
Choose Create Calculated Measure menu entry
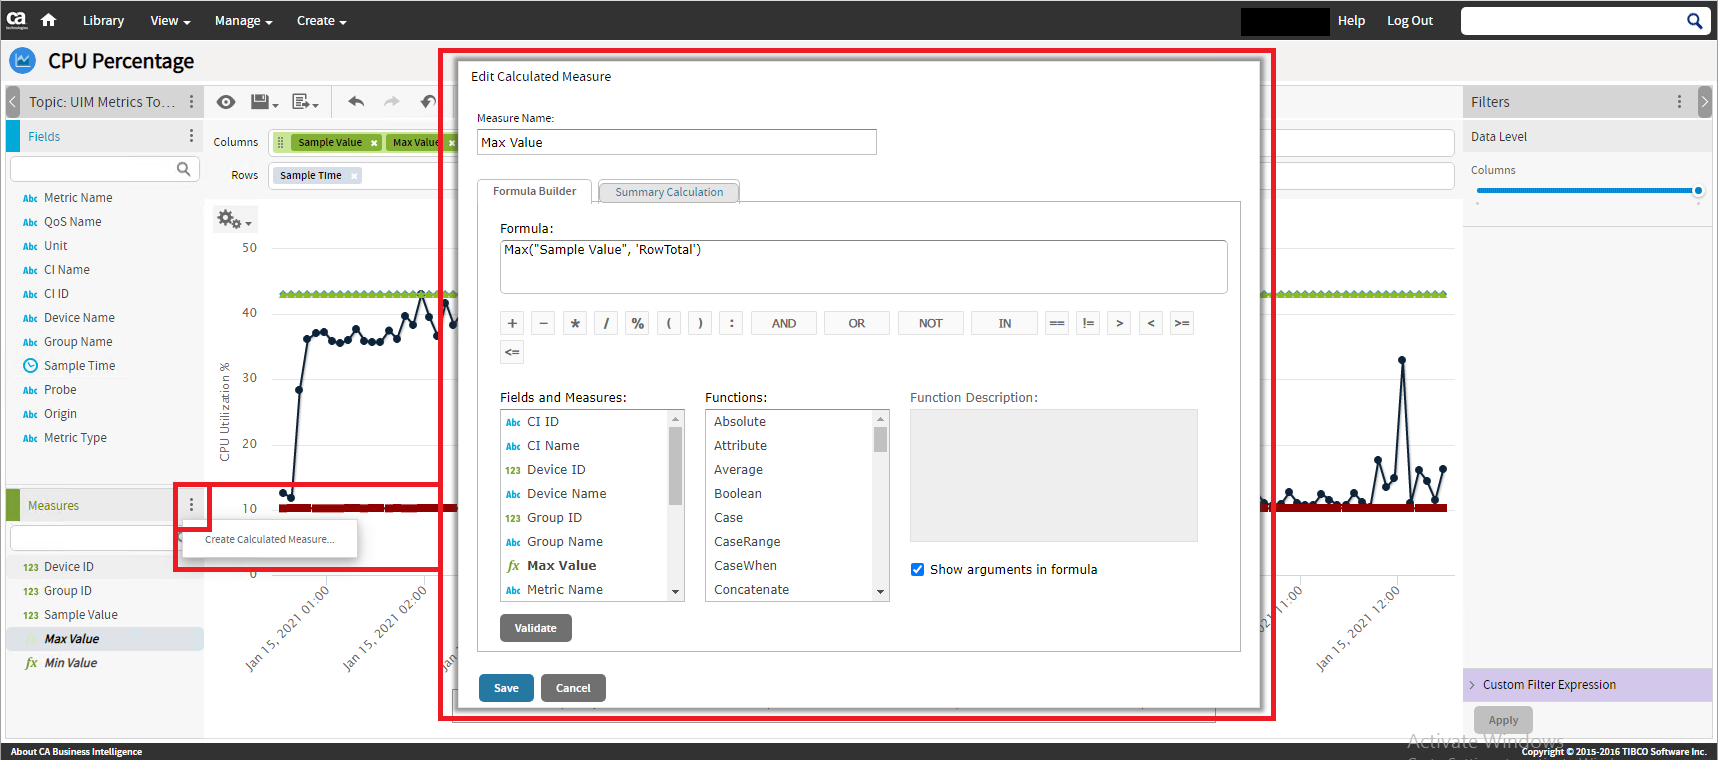pos(269,540)
